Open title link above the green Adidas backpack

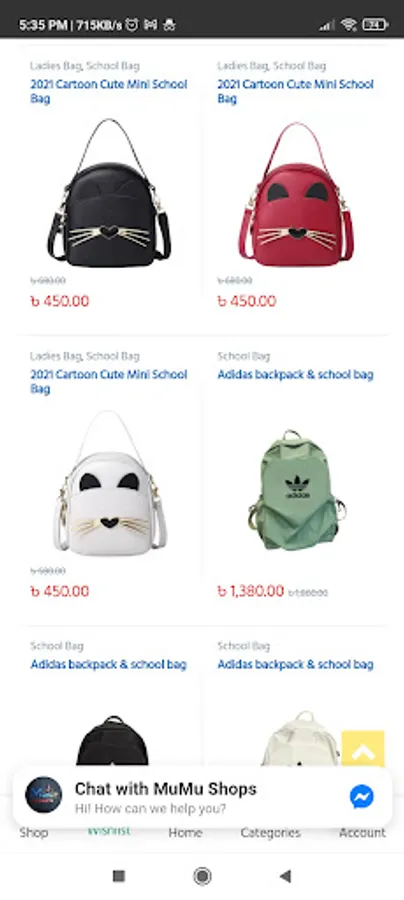[296, 375]
